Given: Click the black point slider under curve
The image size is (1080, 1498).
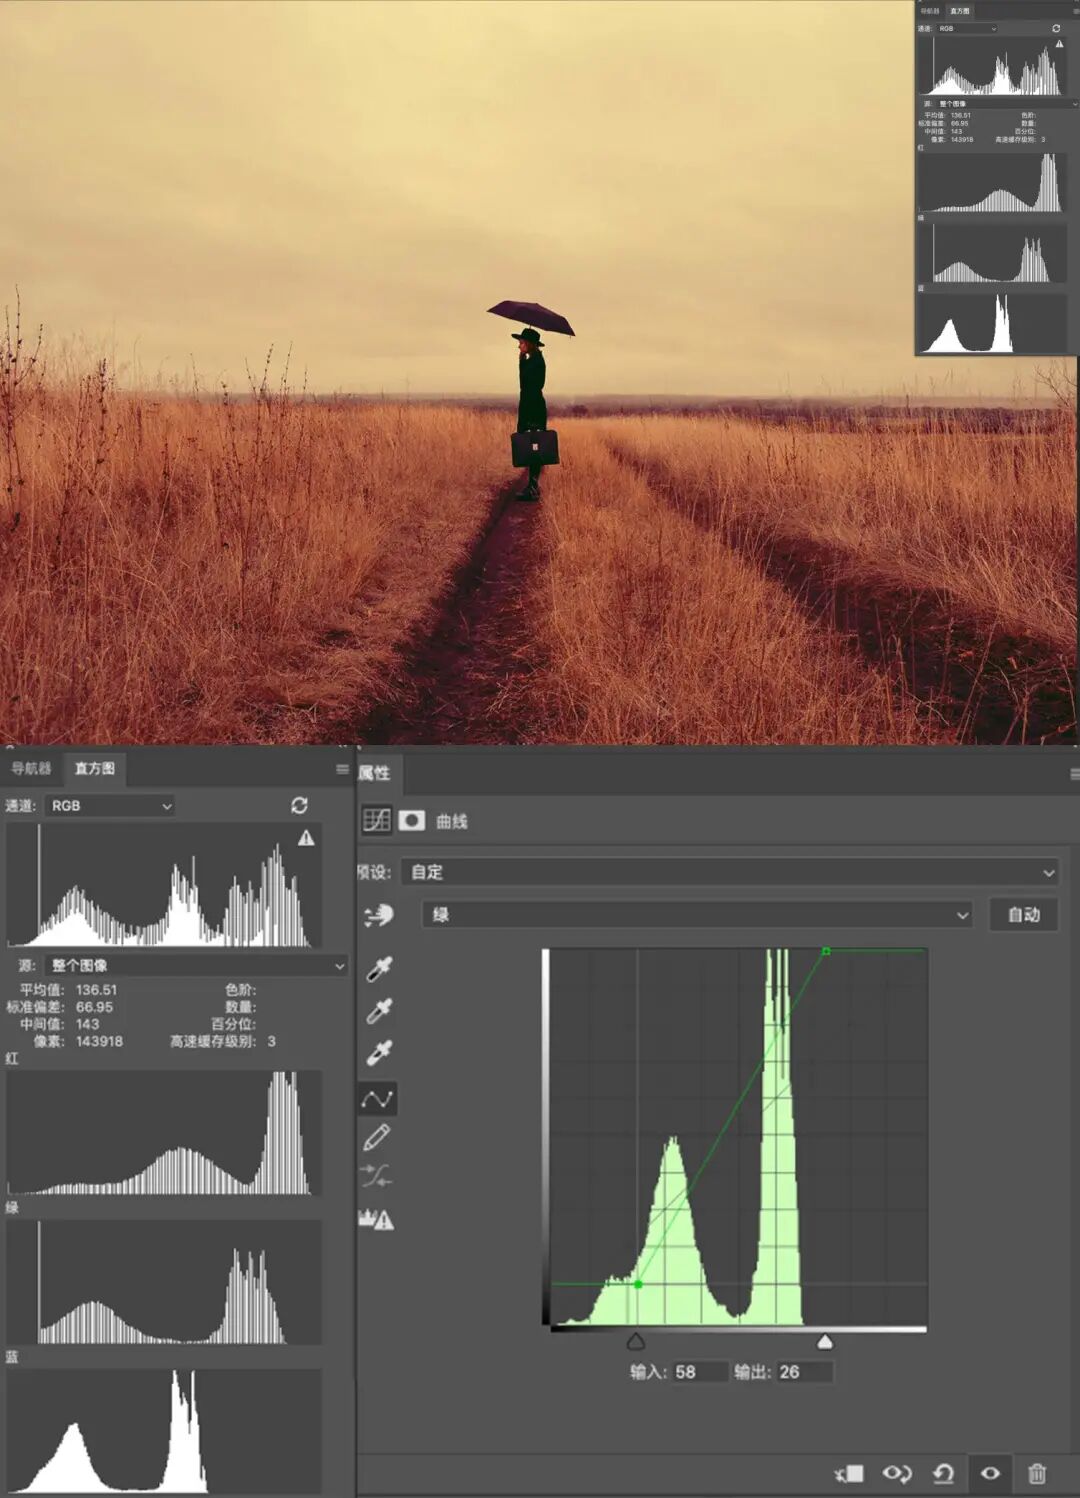Looking at the screenshot, I should pos(636,1341).
